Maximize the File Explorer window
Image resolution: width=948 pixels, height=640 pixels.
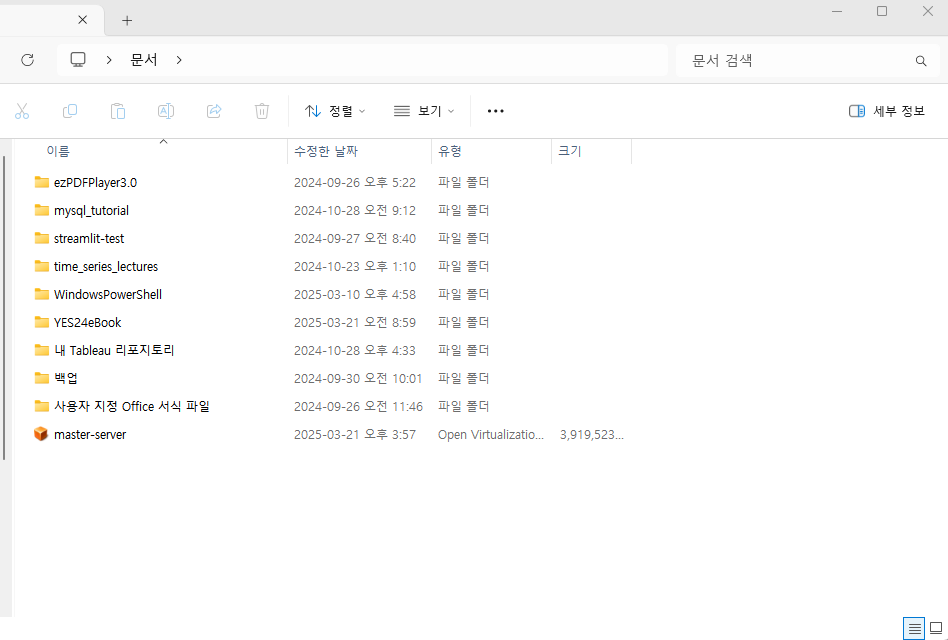click(x=882, y=11)
